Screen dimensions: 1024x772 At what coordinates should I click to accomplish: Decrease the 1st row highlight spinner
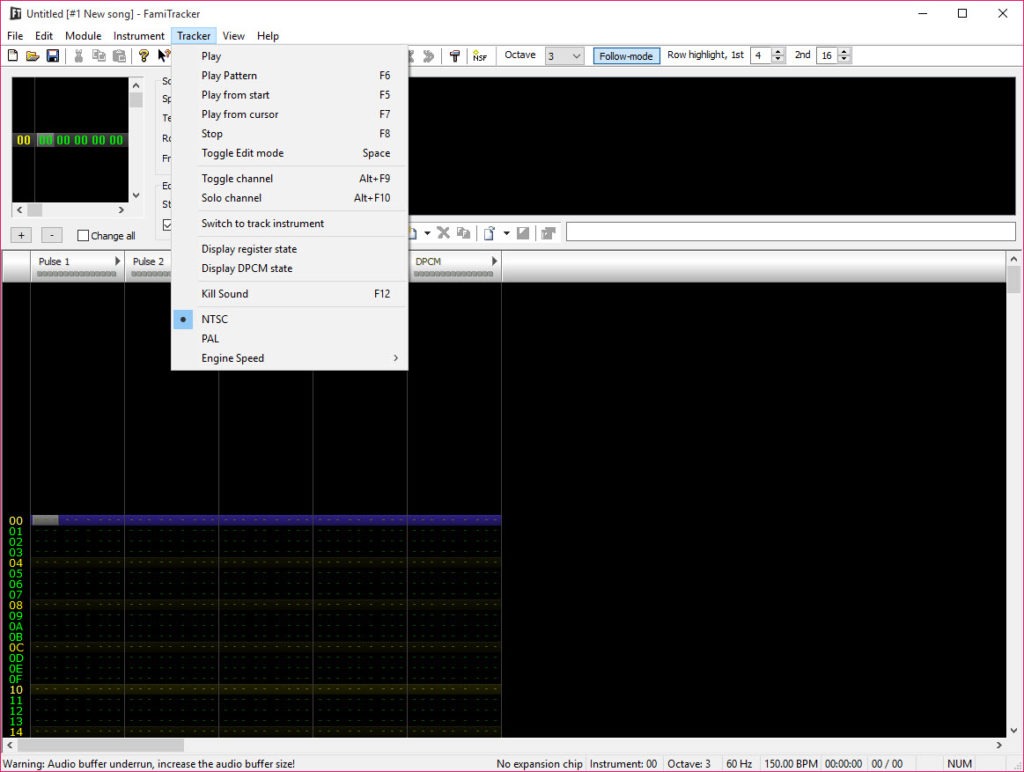pos(778,59)
